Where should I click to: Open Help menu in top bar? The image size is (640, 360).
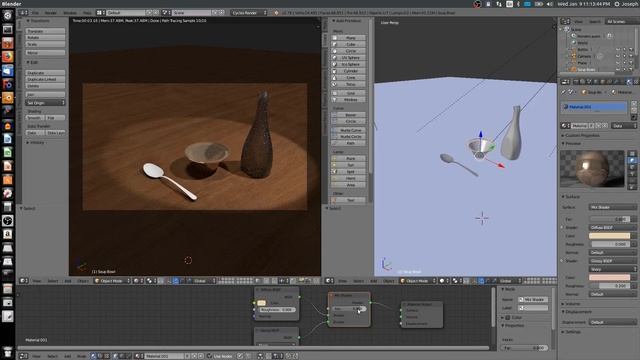point(87,13)
